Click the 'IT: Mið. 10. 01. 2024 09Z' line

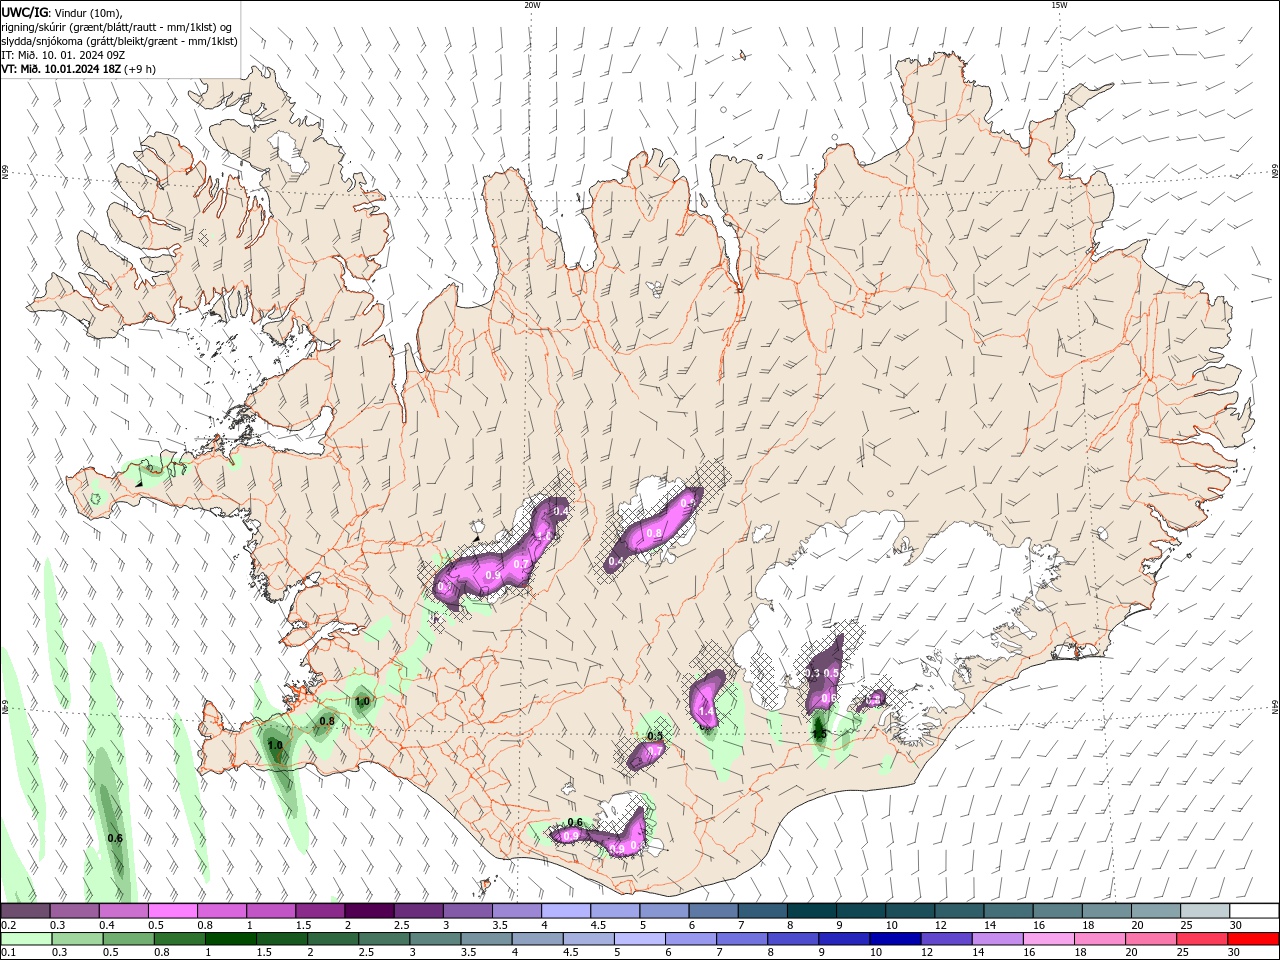[63, 55]
